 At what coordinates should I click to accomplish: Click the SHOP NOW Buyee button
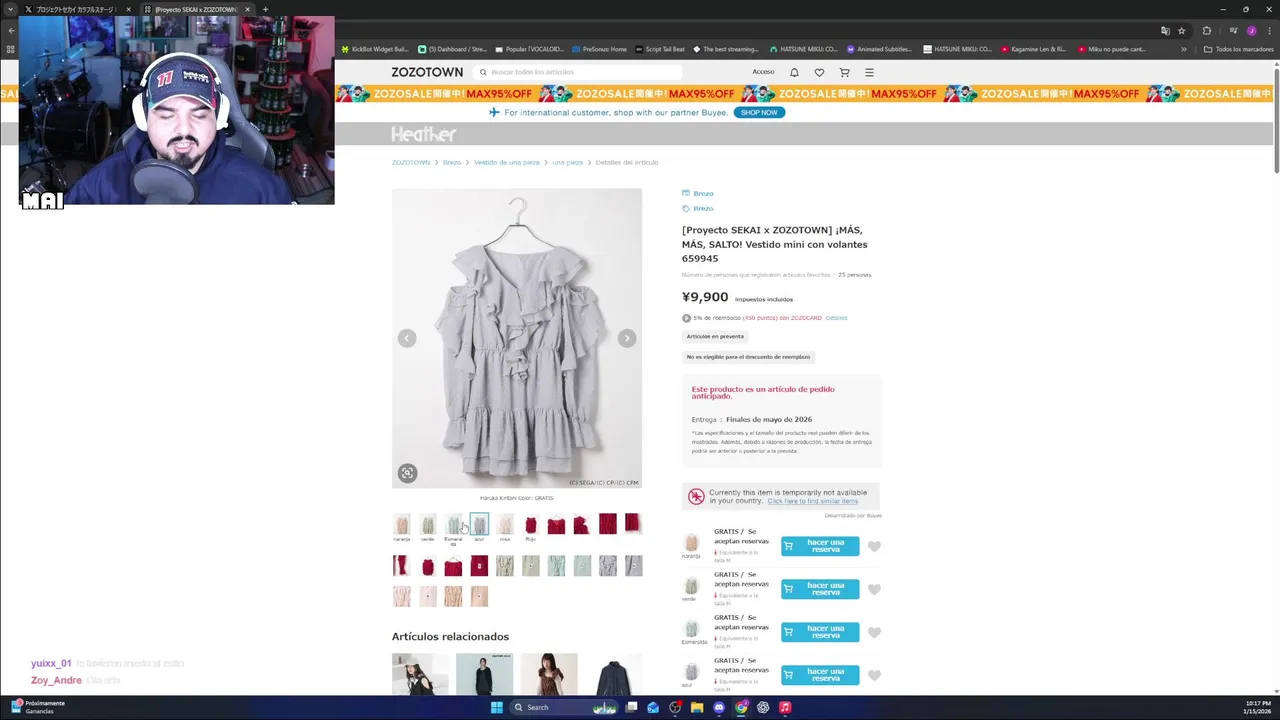[759, 112]
